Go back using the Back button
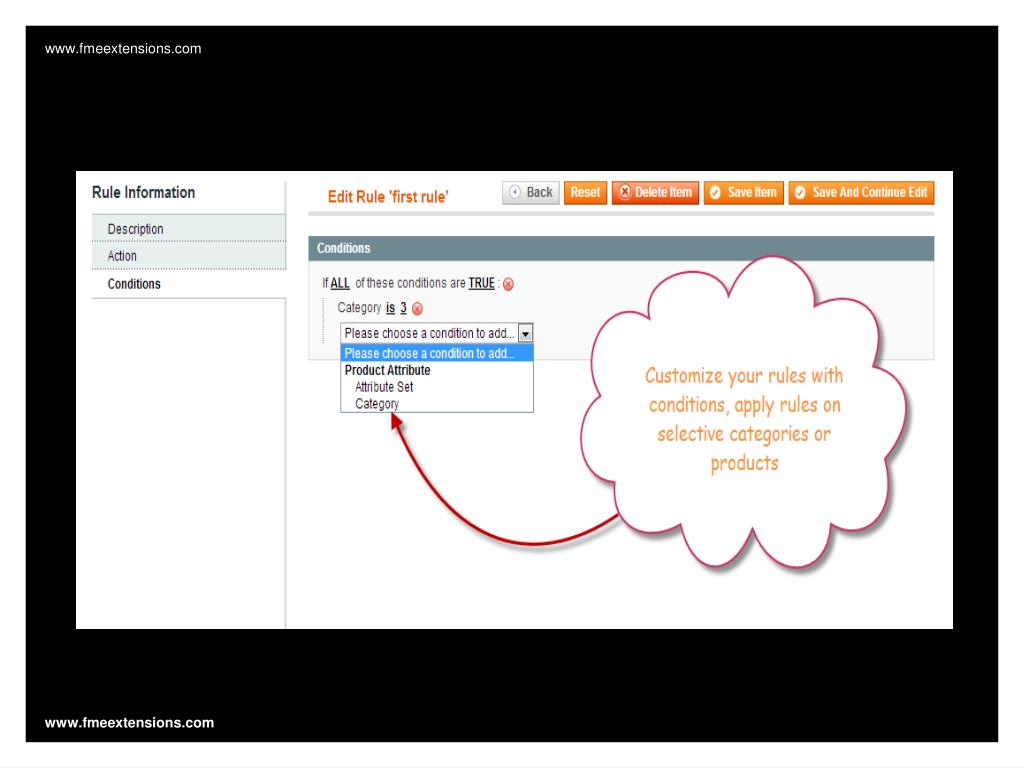The width and height of the screenshot is (1024, 768). 531,193
